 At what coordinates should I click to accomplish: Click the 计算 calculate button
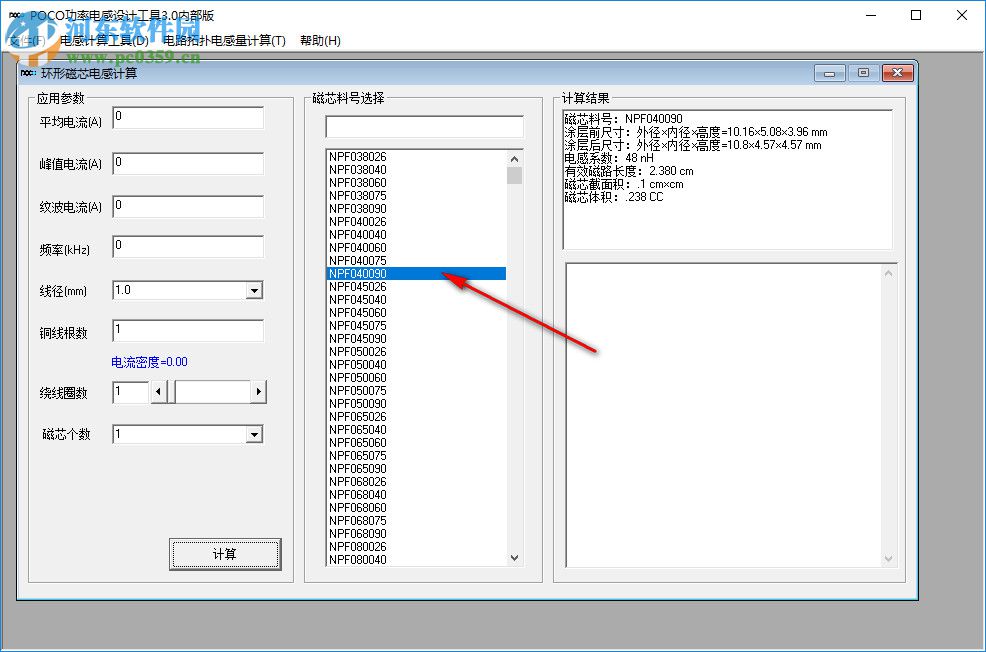(225, 554)
